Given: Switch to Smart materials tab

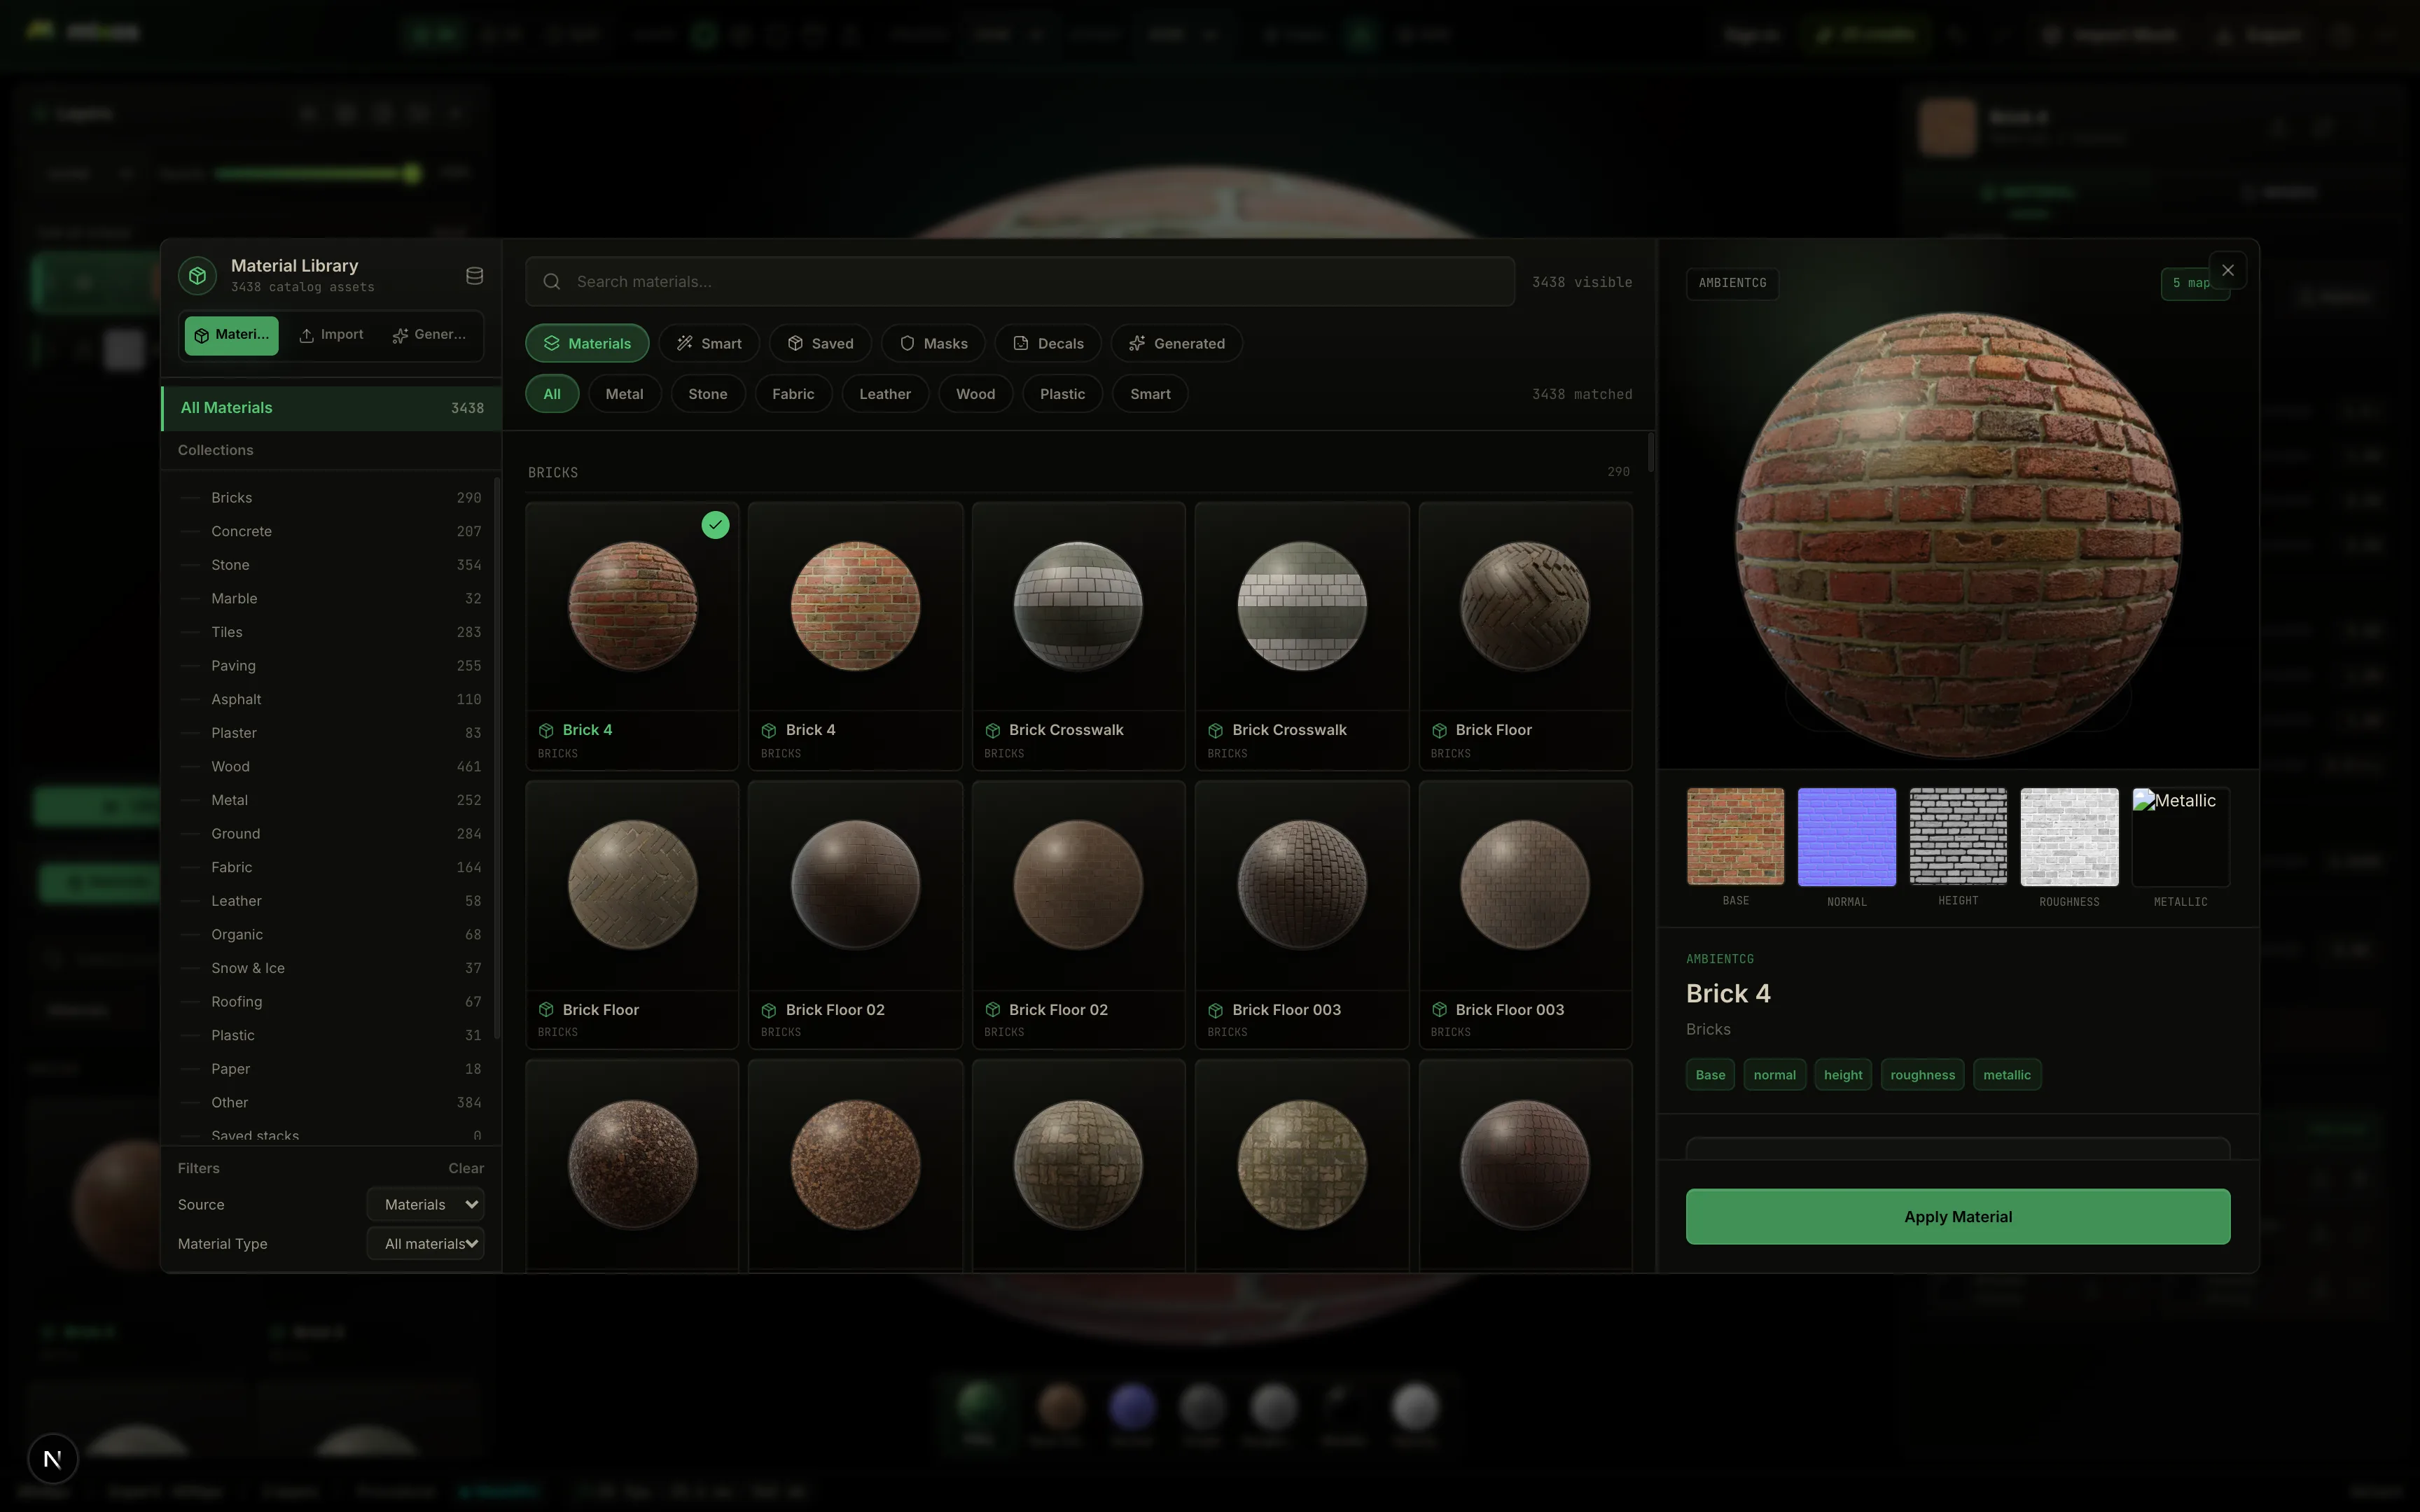Looking at the screenshot, I should [x=709, y=343].
